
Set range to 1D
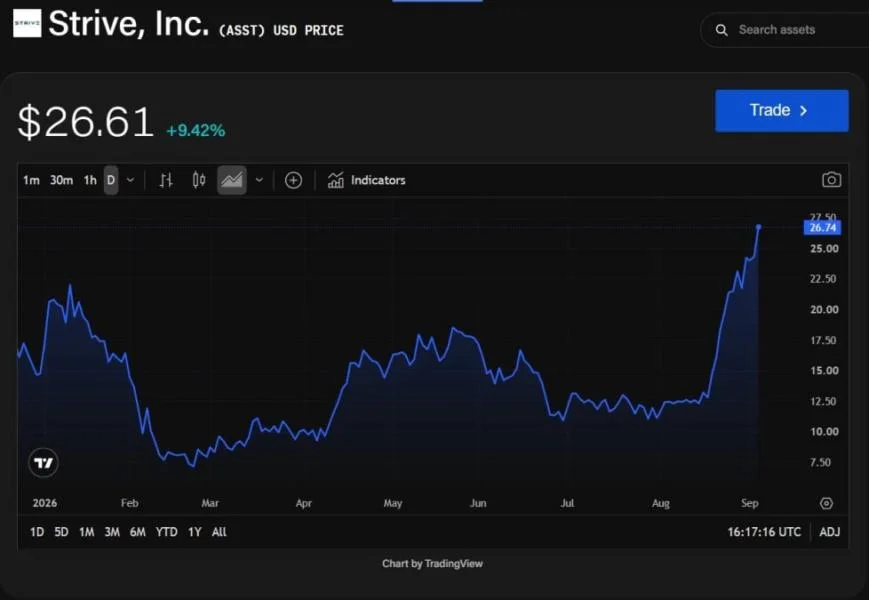tap(37, 532)
